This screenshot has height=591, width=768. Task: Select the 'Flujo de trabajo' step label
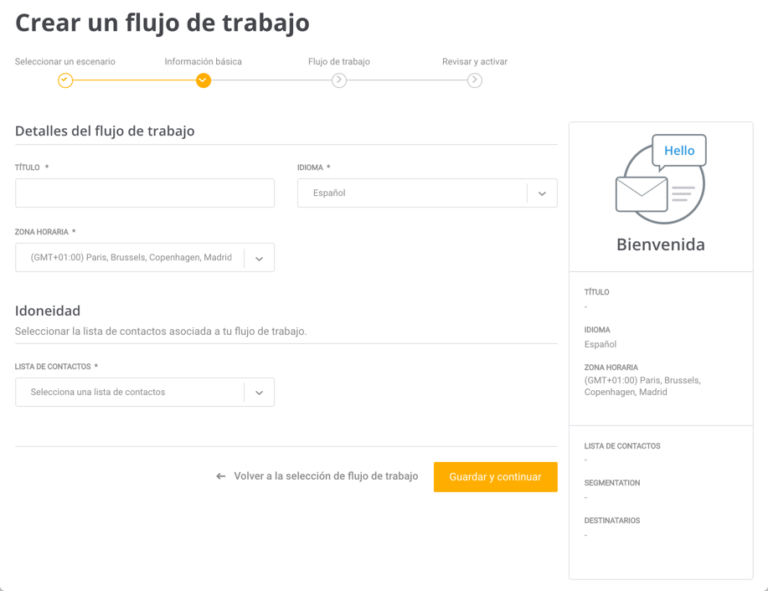pos(339,62)
